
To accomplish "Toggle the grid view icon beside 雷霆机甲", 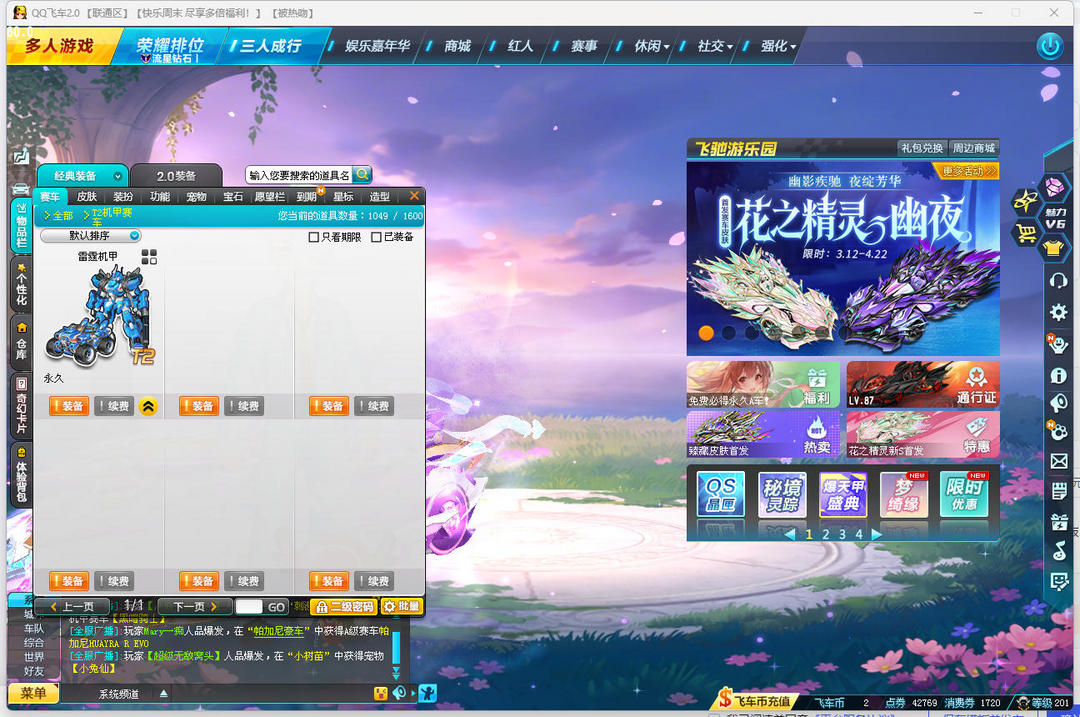I will click(x=149, y=257).
